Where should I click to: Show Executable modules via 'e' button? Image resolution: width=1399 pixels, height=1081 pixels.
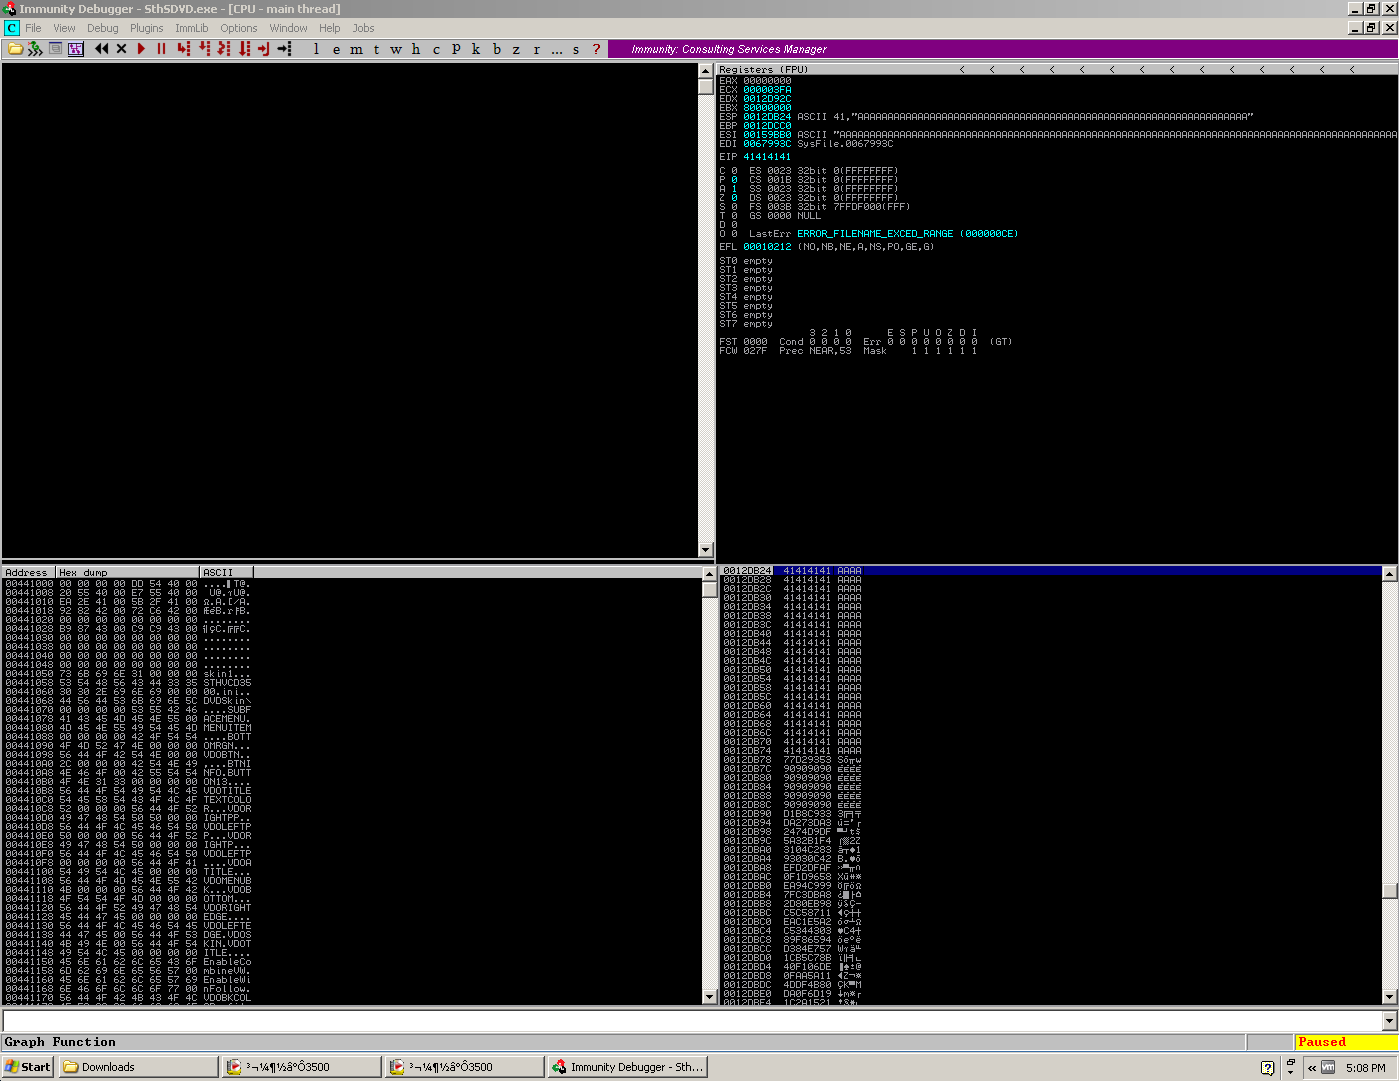336,48
